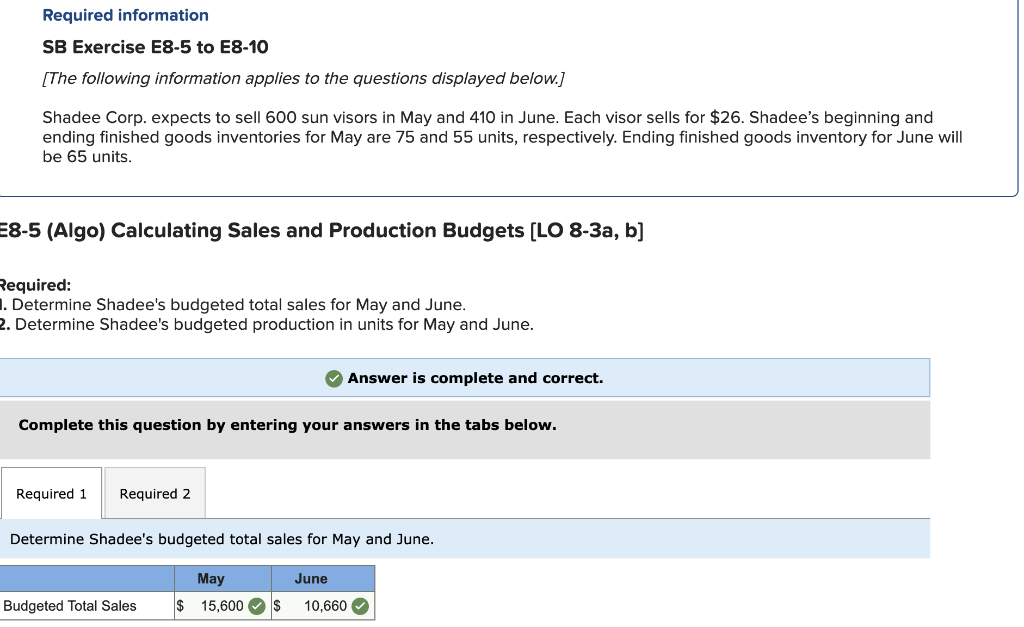The width and height of the screenshot is (1024, 627).
Task: Click the June column header
Action: point(311,578)
